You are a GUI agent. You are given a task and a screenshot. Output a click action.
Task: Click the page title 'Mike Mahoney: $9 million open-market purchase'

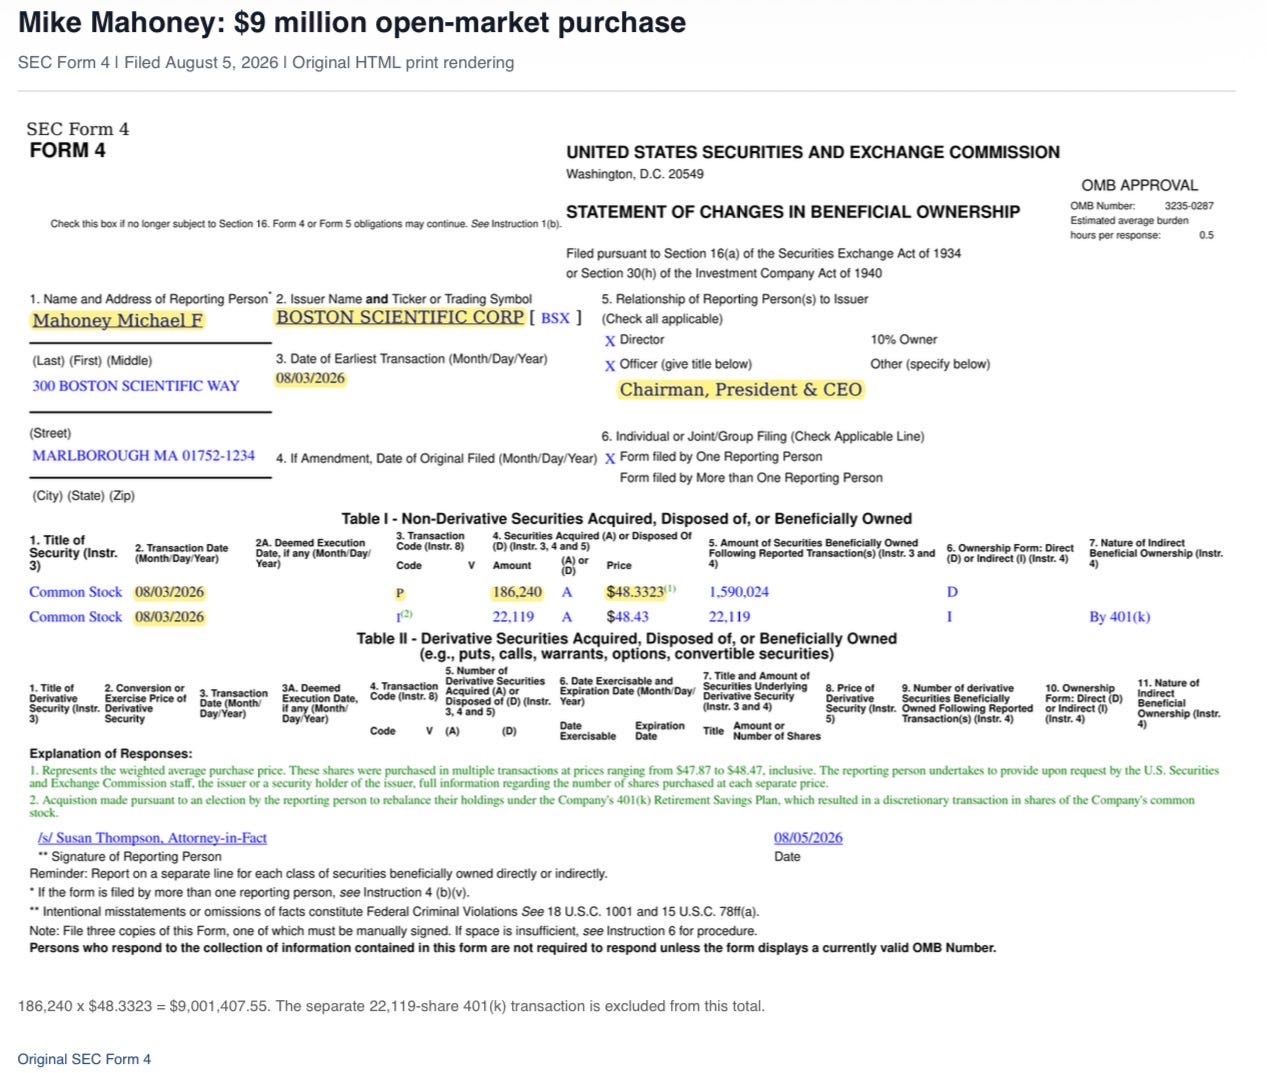tap(352, 22)
